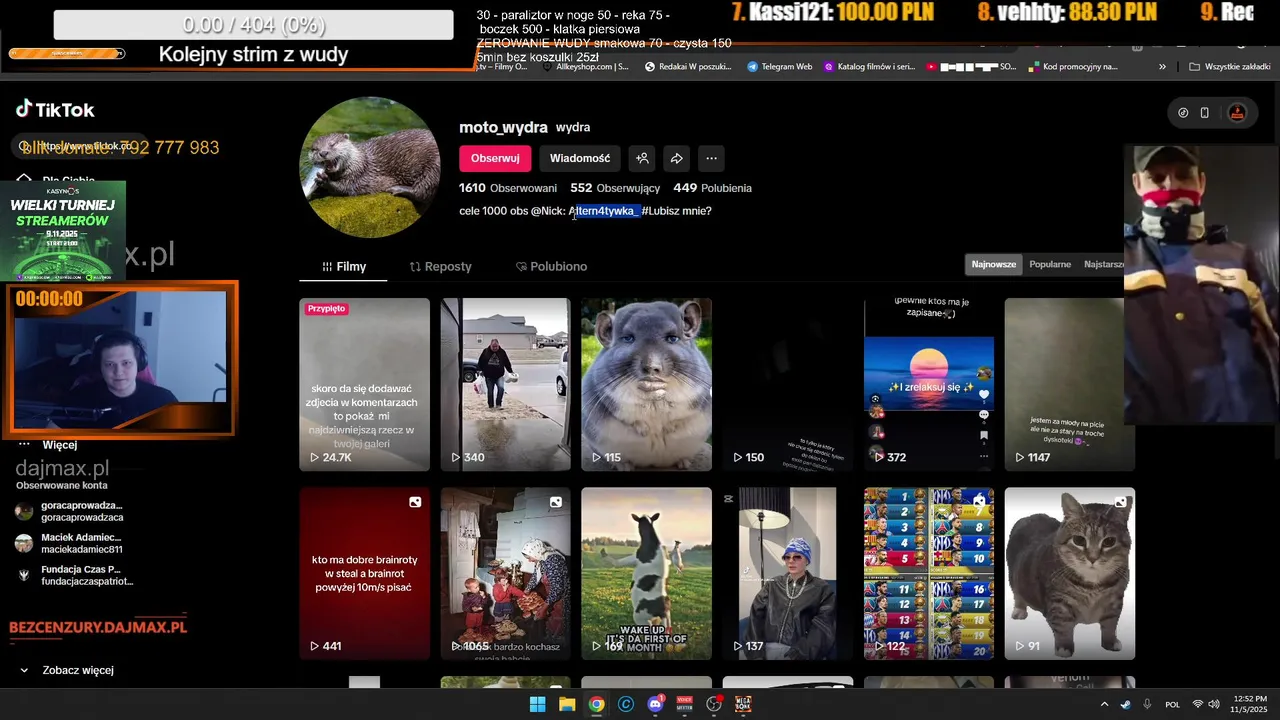
Task: Send message via Wiadomość button
Action: click(580, 158)
